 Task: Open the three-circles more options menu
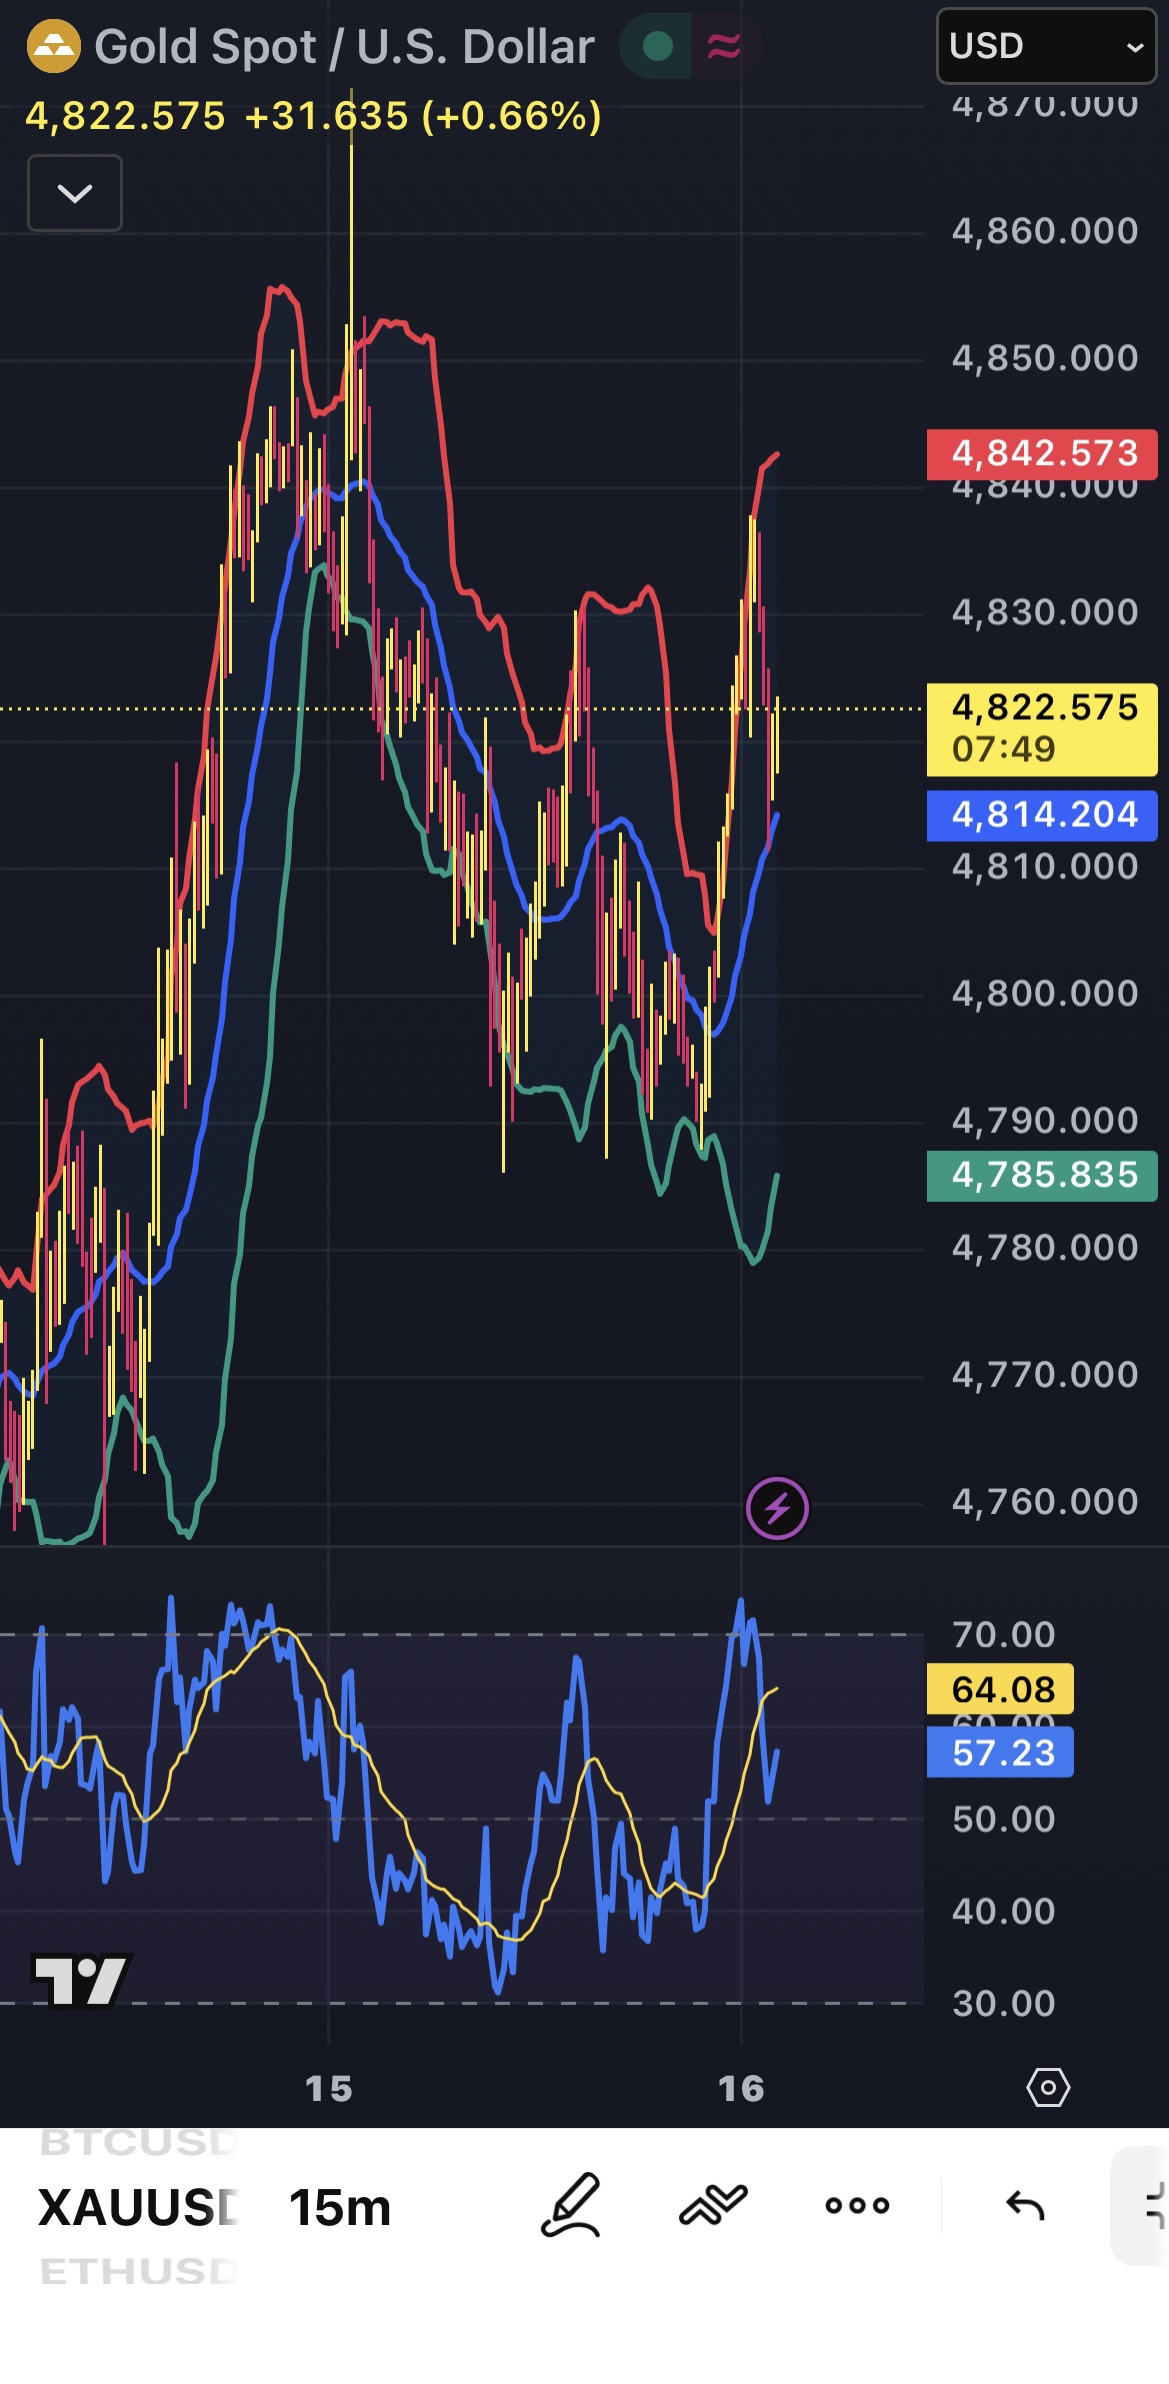click(857, 2205)
